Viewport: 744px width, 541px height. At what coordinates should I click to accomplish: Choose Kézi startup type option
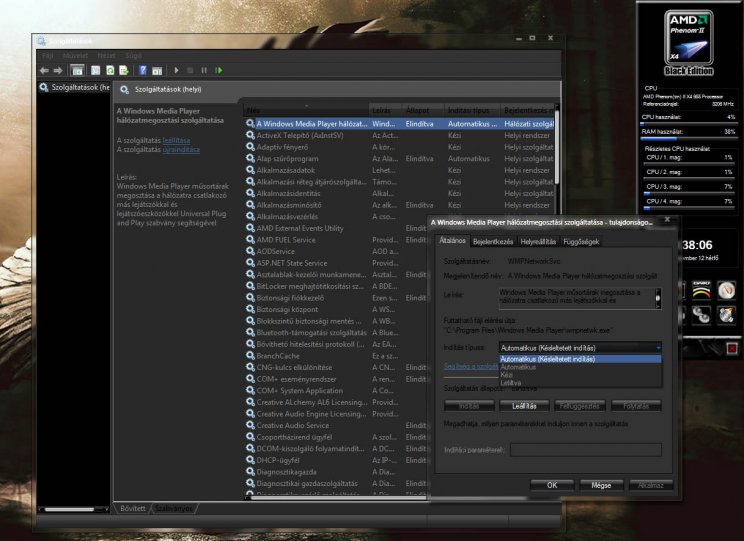pyautogui.click(x=580, y=375)
